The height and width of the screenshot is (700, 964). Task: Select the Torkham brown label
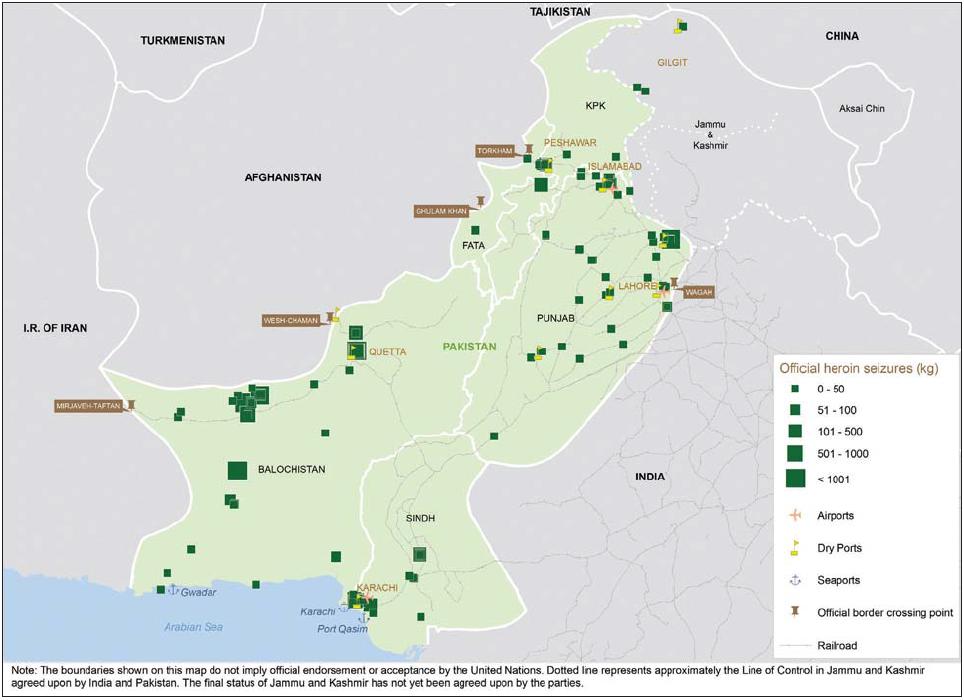pyautogui.click(x=495, y=151)
